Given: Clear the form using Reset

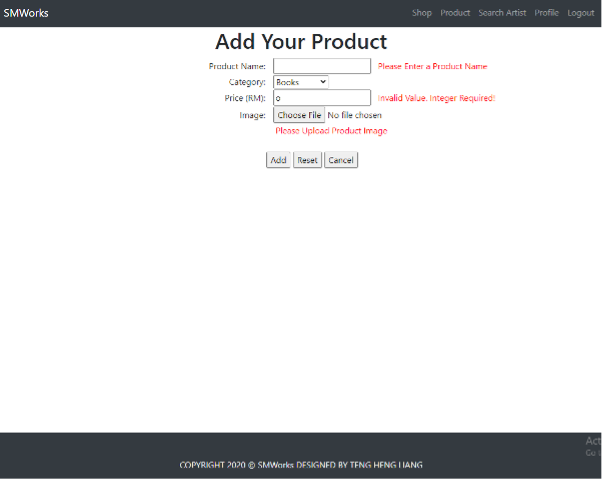Looking at the screenshot, I should click(x=307, y=160).
